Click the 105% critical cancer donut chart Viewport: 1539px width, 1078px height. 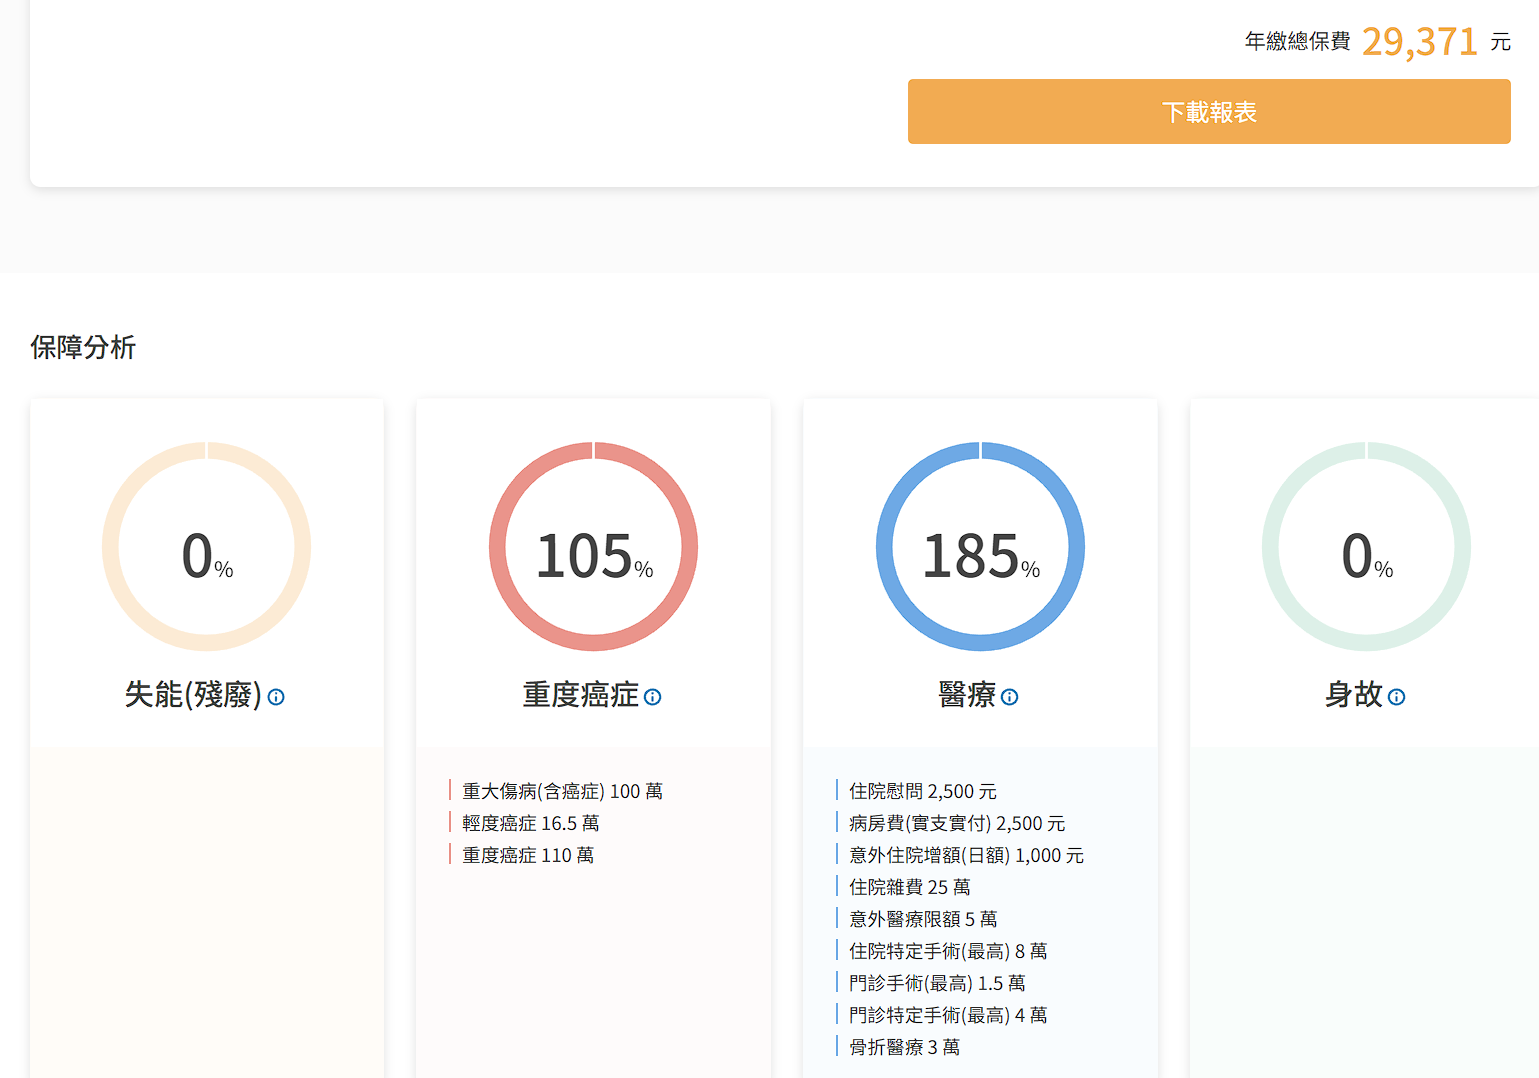[x=593, y=547]
